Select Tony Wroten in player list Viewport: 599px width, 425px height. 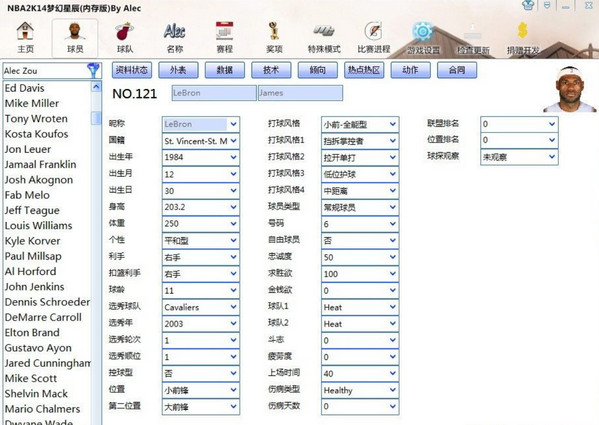pos(36,119)
